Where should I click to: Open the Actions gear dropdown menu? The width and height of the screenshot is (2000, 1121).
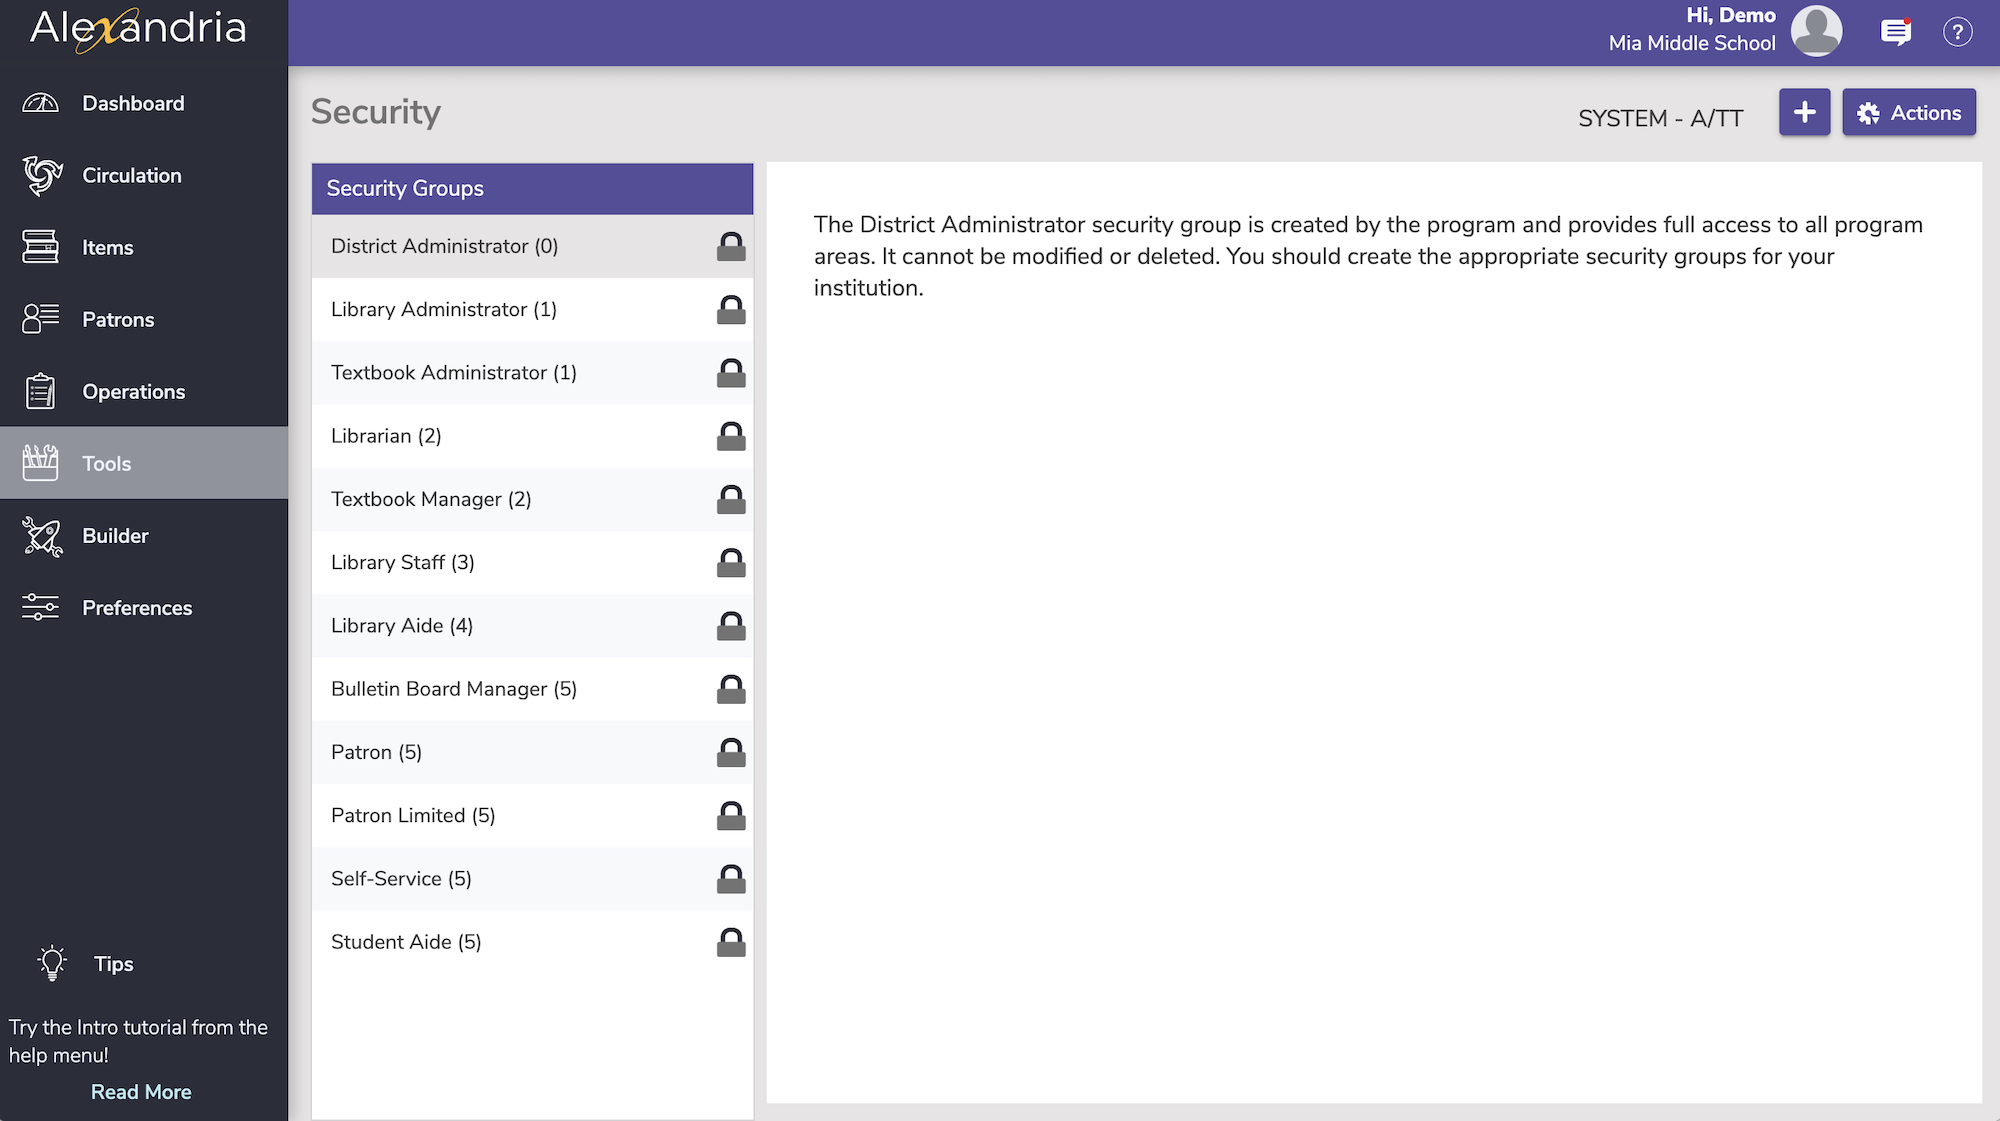(x=1908, y=113)
